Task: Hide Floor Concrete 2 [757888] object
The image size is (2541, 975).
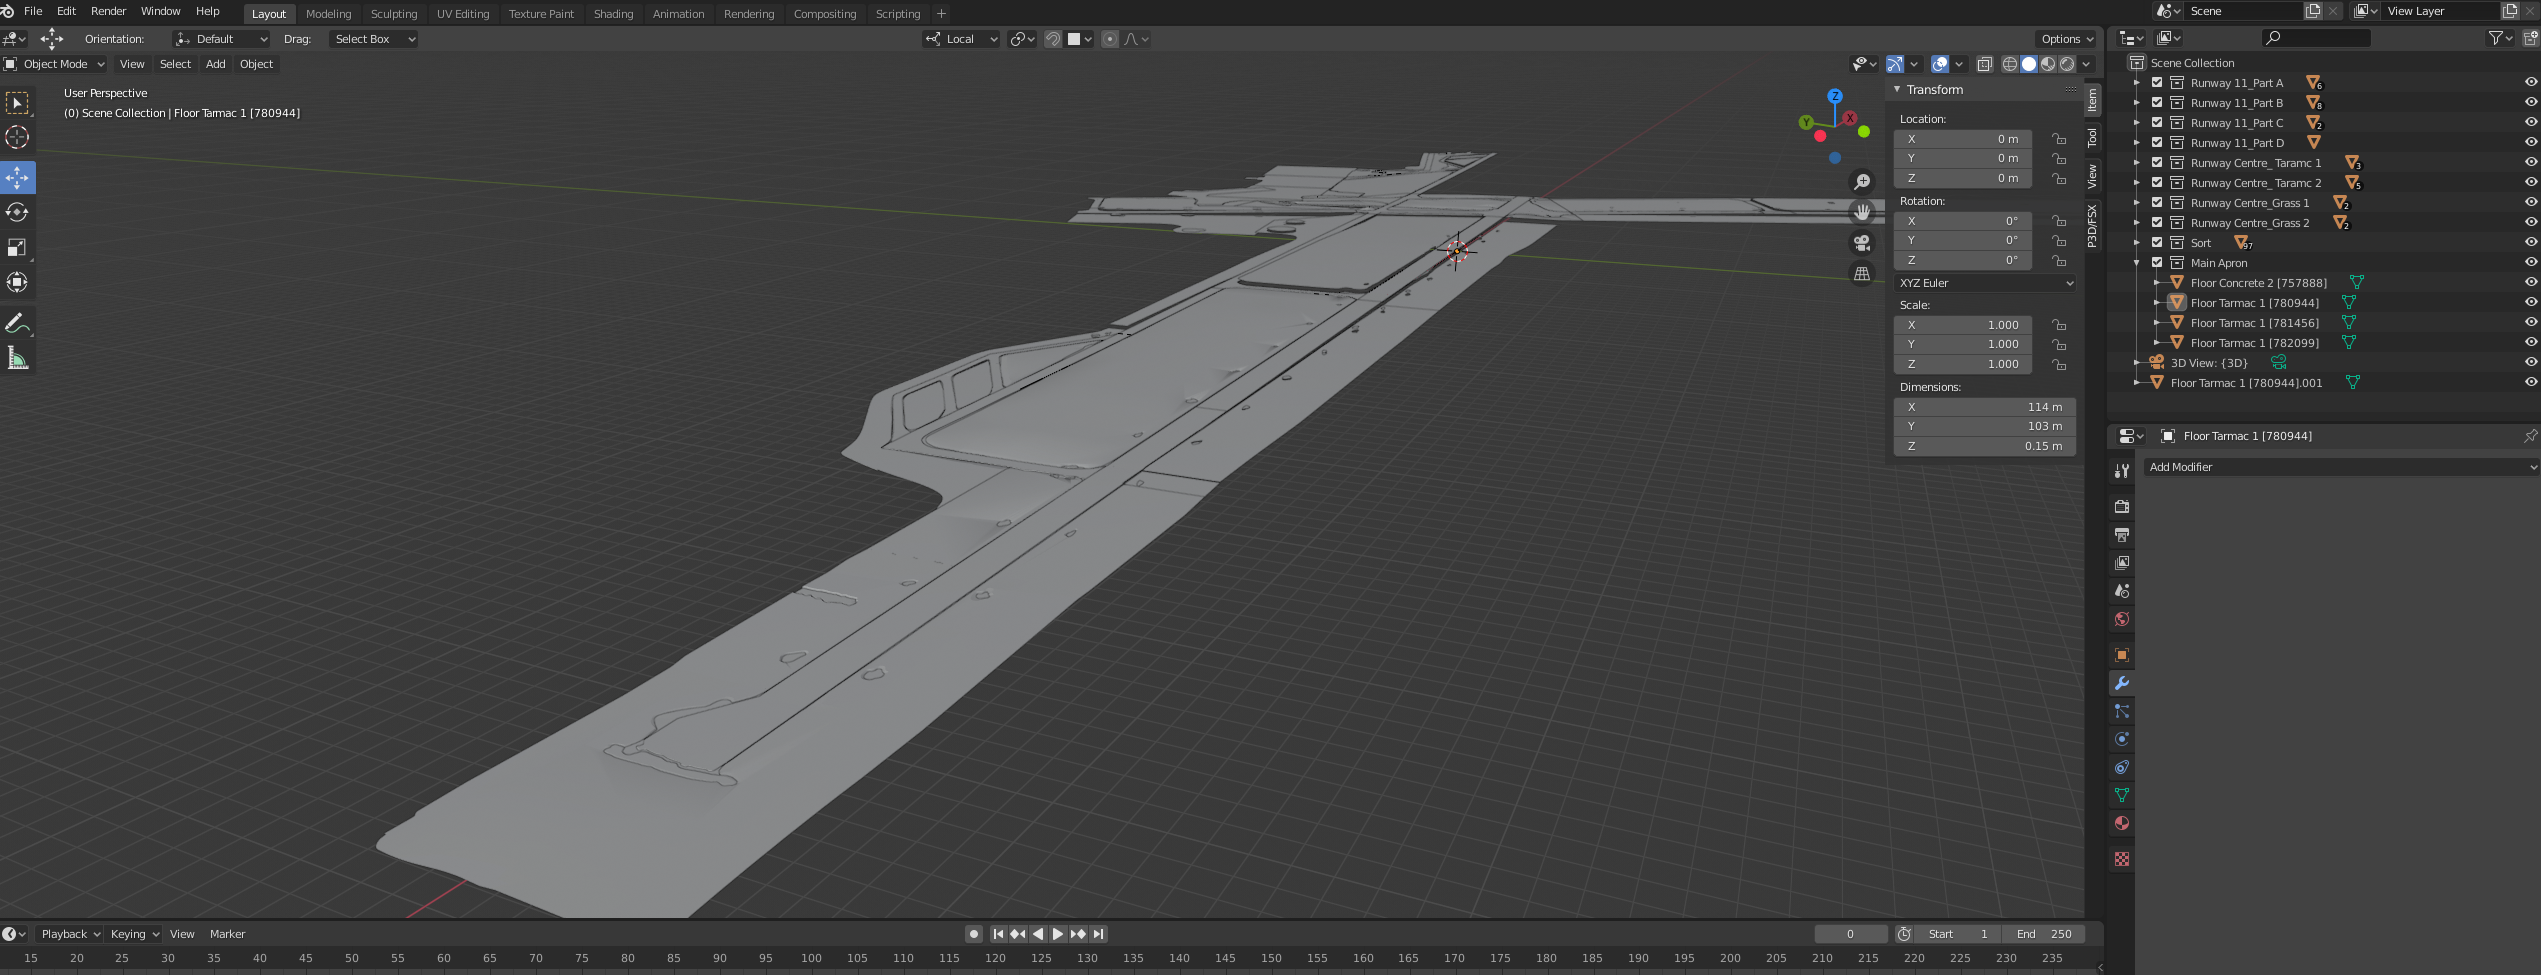Action: [x=2530, y=283]
